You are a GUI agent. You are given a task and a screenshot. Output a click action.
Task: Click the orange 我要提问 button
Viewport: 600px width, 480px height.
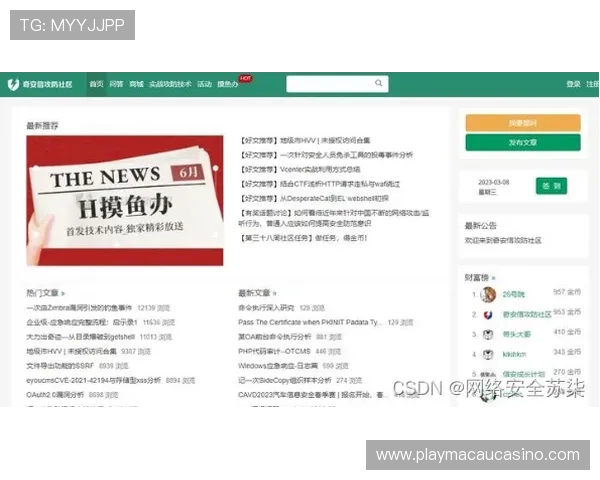pos(523,123)
